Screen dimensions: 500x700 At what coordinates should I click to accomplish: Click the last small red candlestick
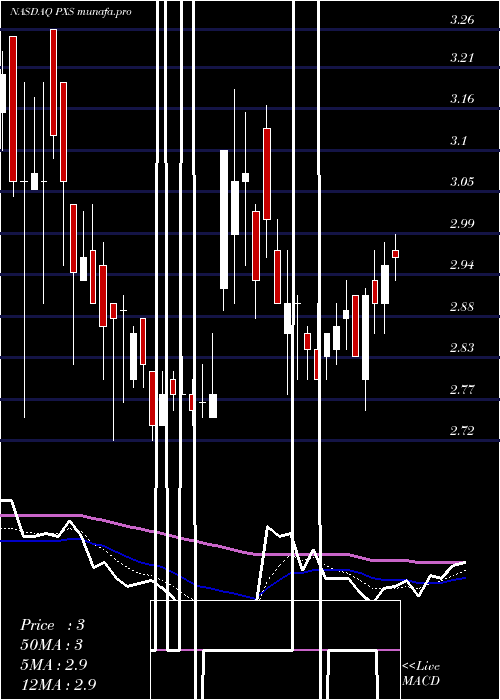coord(395,254)
